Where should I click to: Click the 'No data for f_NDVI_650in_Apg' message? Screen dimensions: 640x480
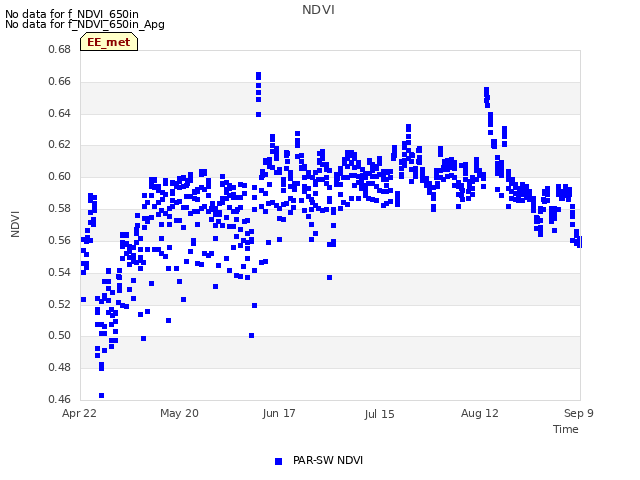(x=85, y=24)
